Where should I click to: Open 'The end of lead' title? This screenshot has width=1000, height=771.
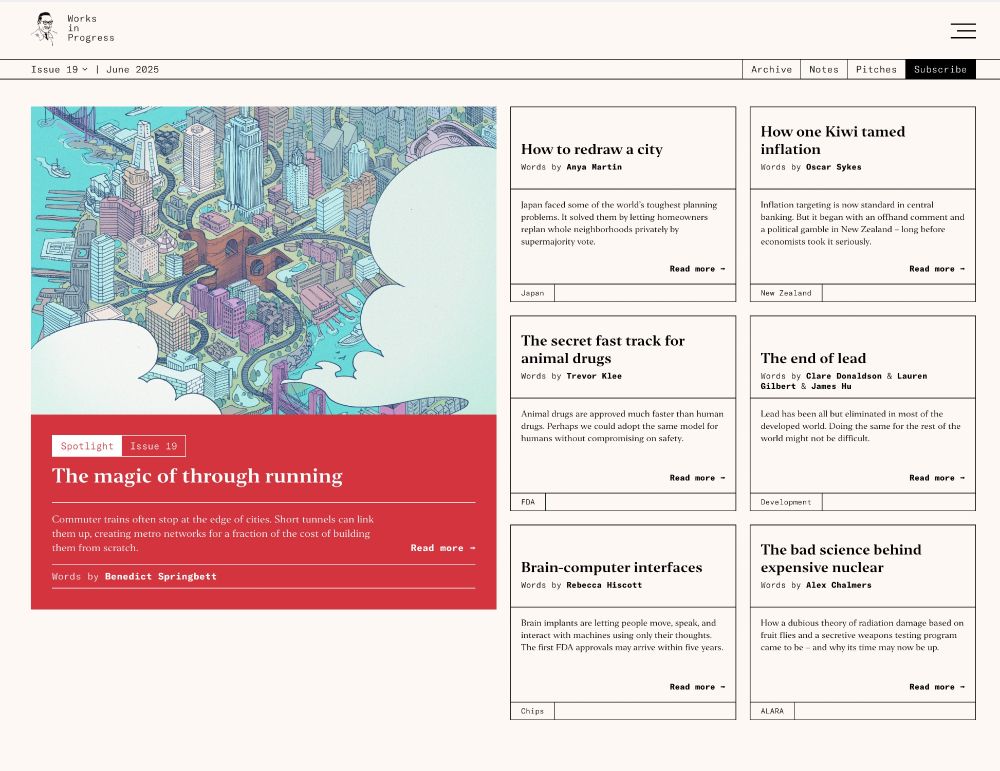(813, 358)
